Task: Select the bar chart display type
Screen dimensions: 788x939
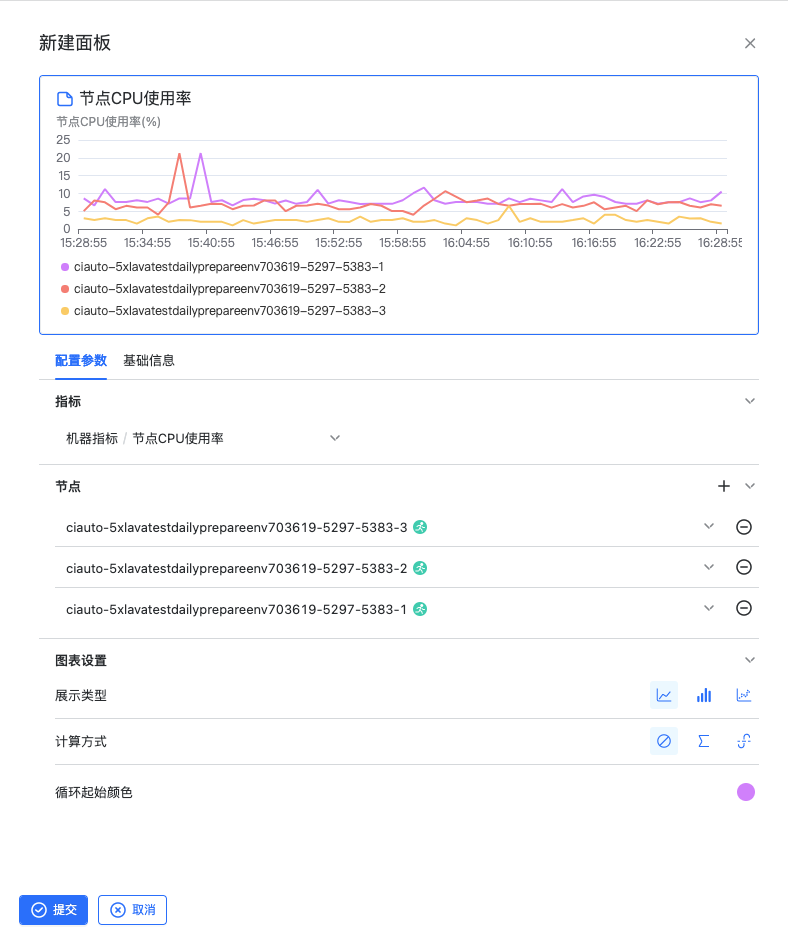Action: click(x=704, y=695)
